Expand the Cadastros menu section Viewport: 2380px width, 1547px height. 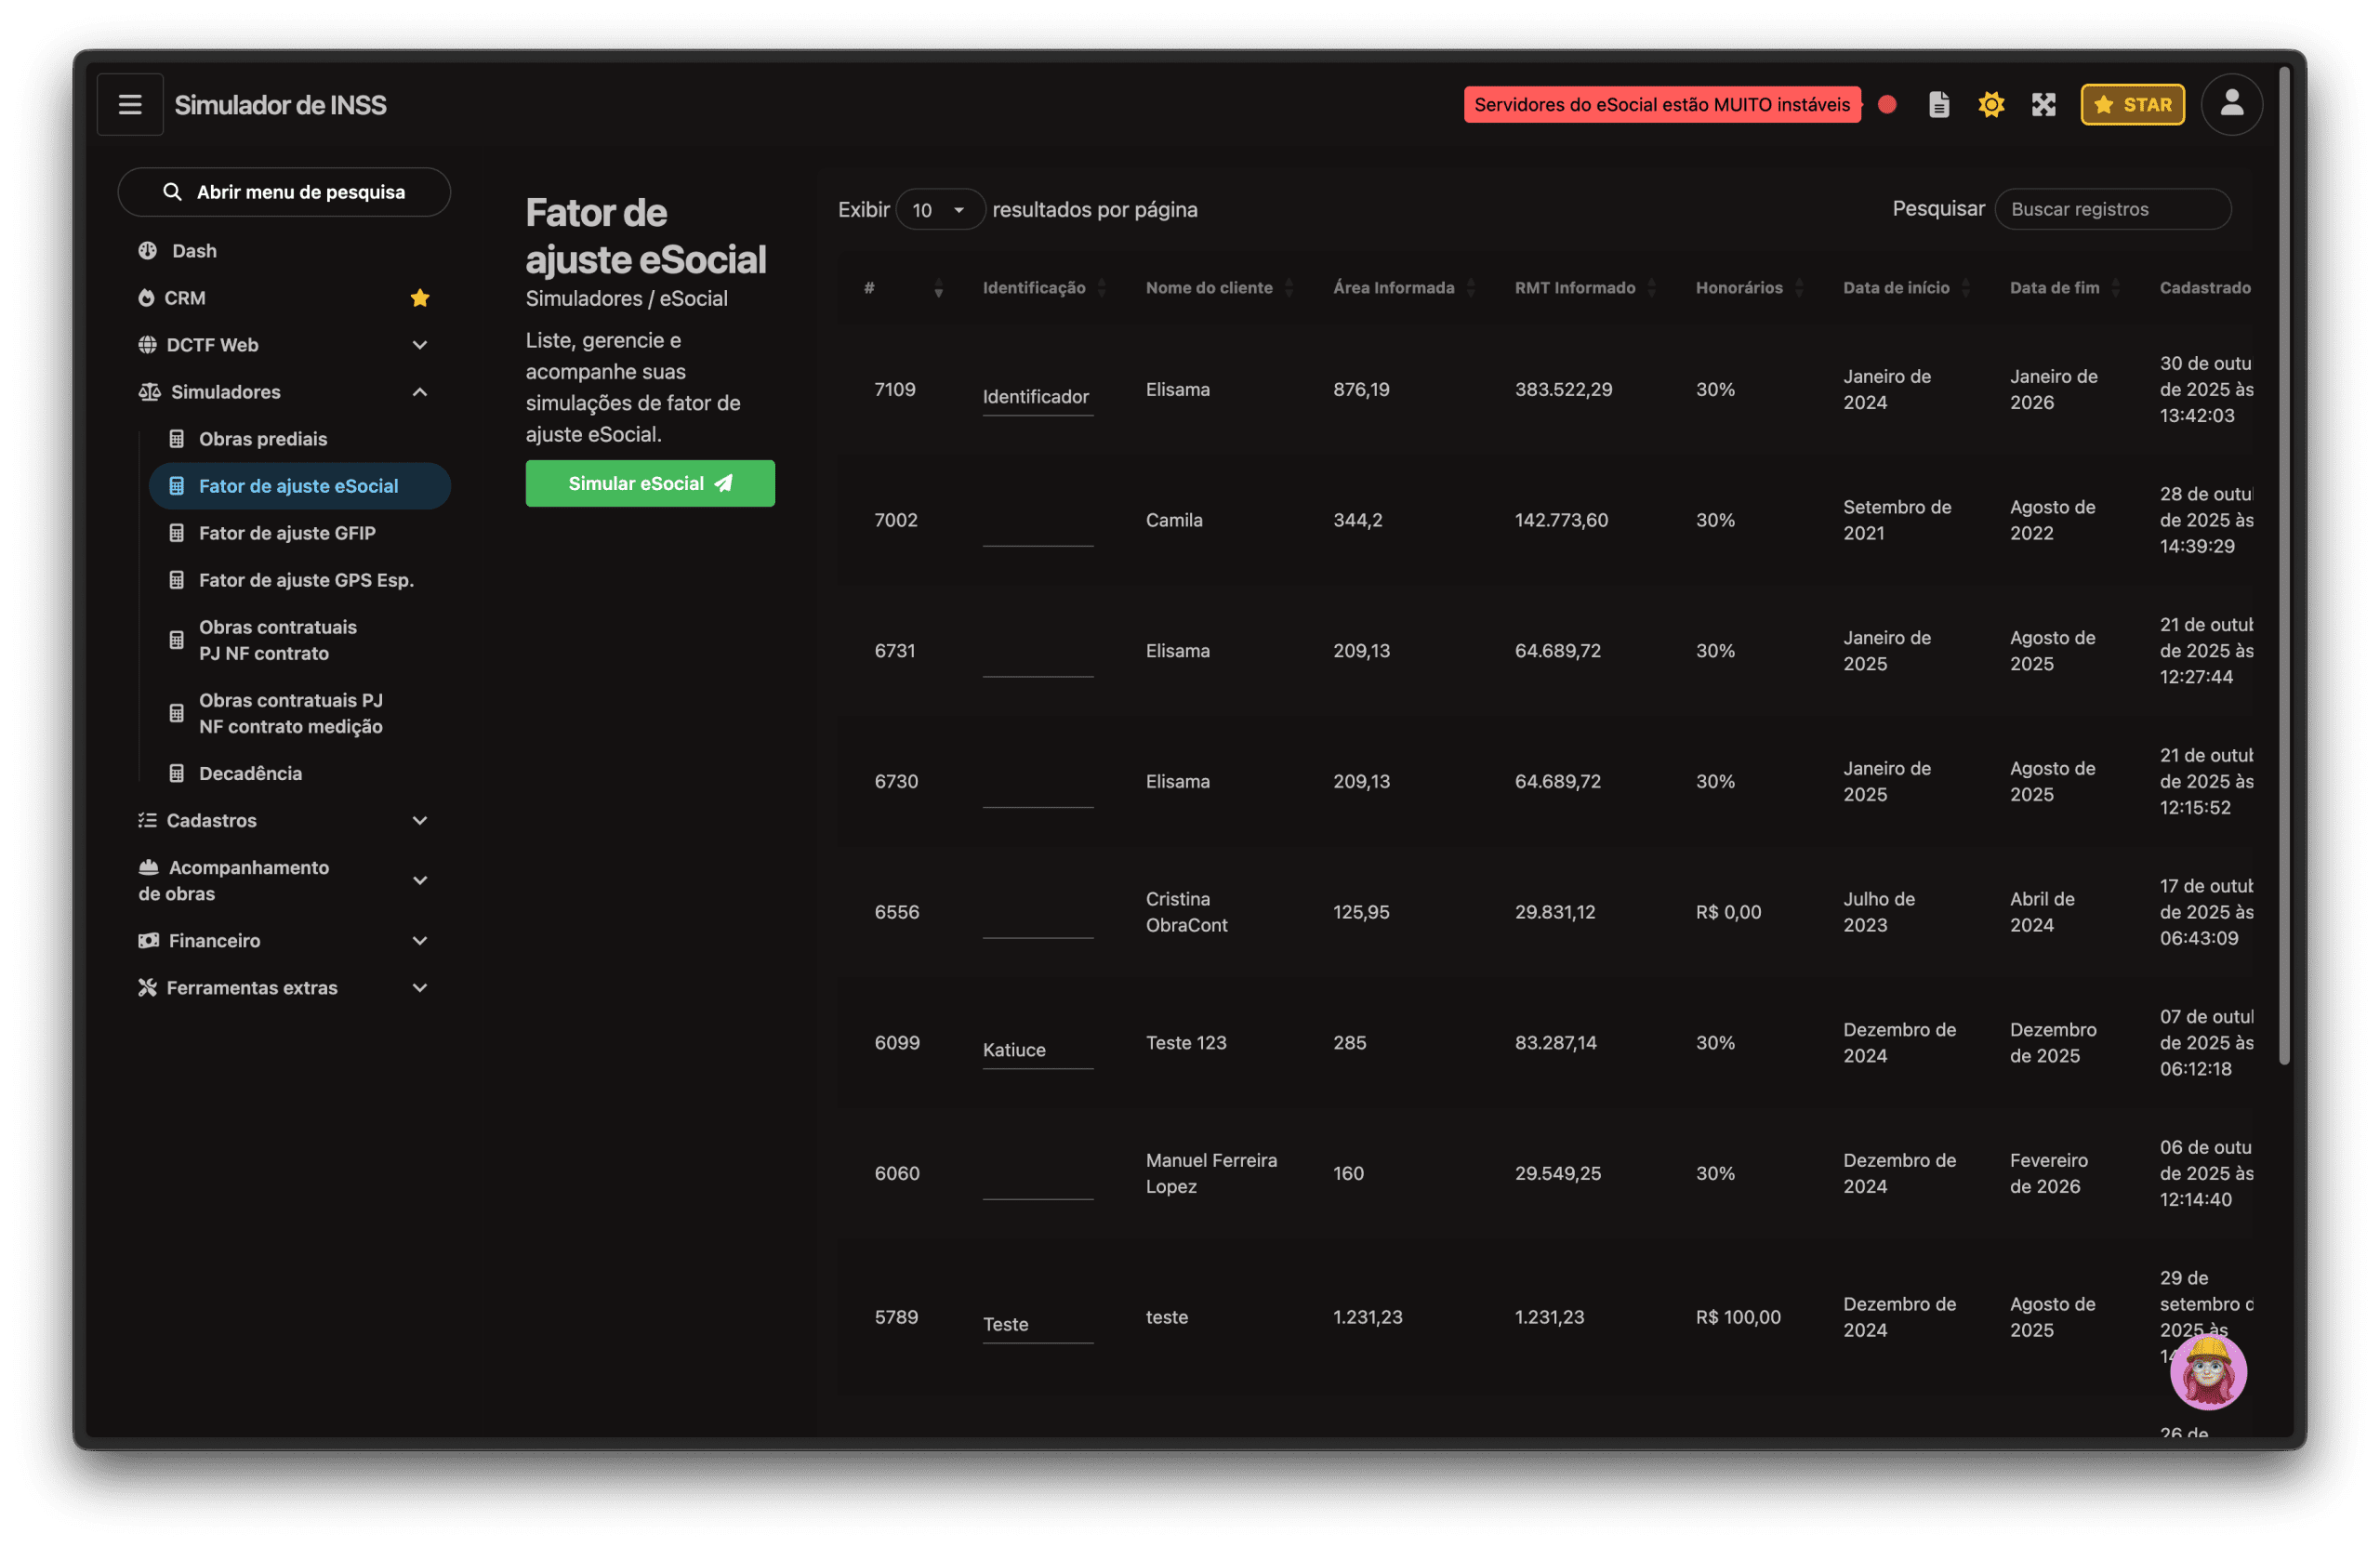(420, 821)
